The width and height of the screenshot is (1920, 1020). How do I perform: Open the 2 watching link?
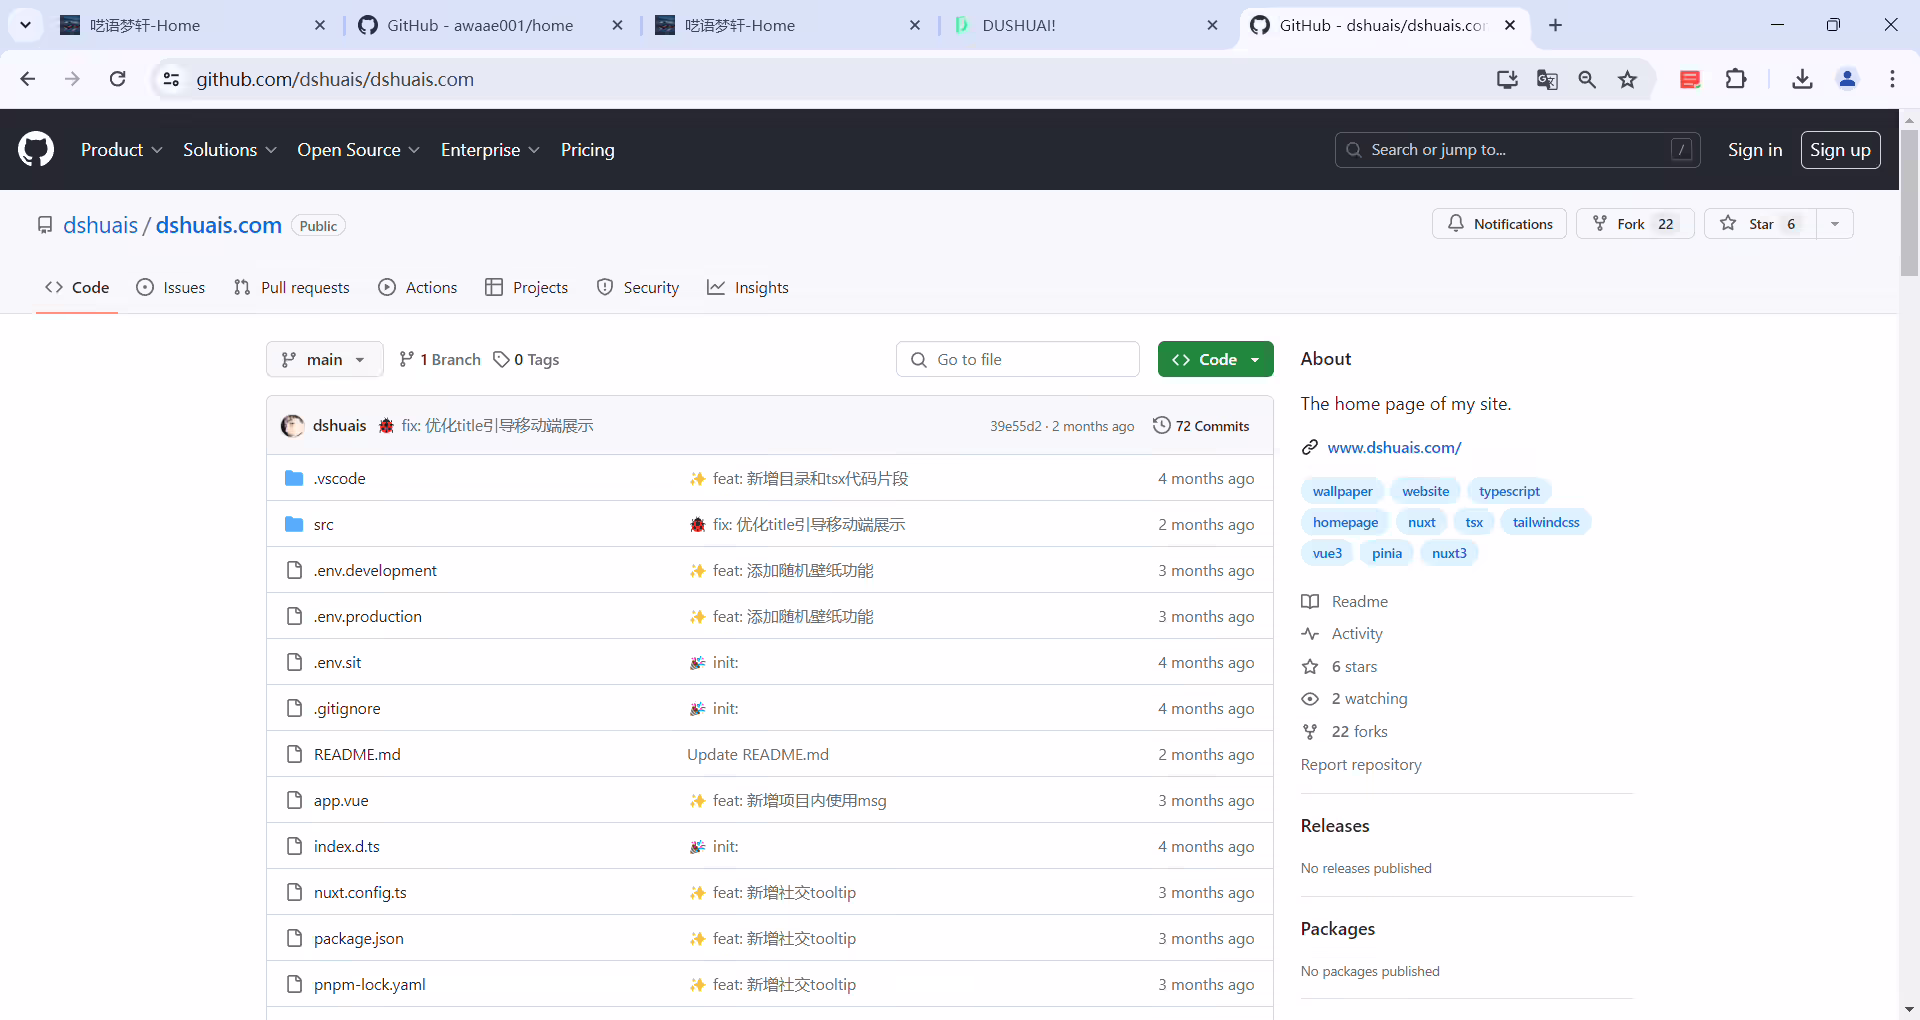pos(1369,699)
